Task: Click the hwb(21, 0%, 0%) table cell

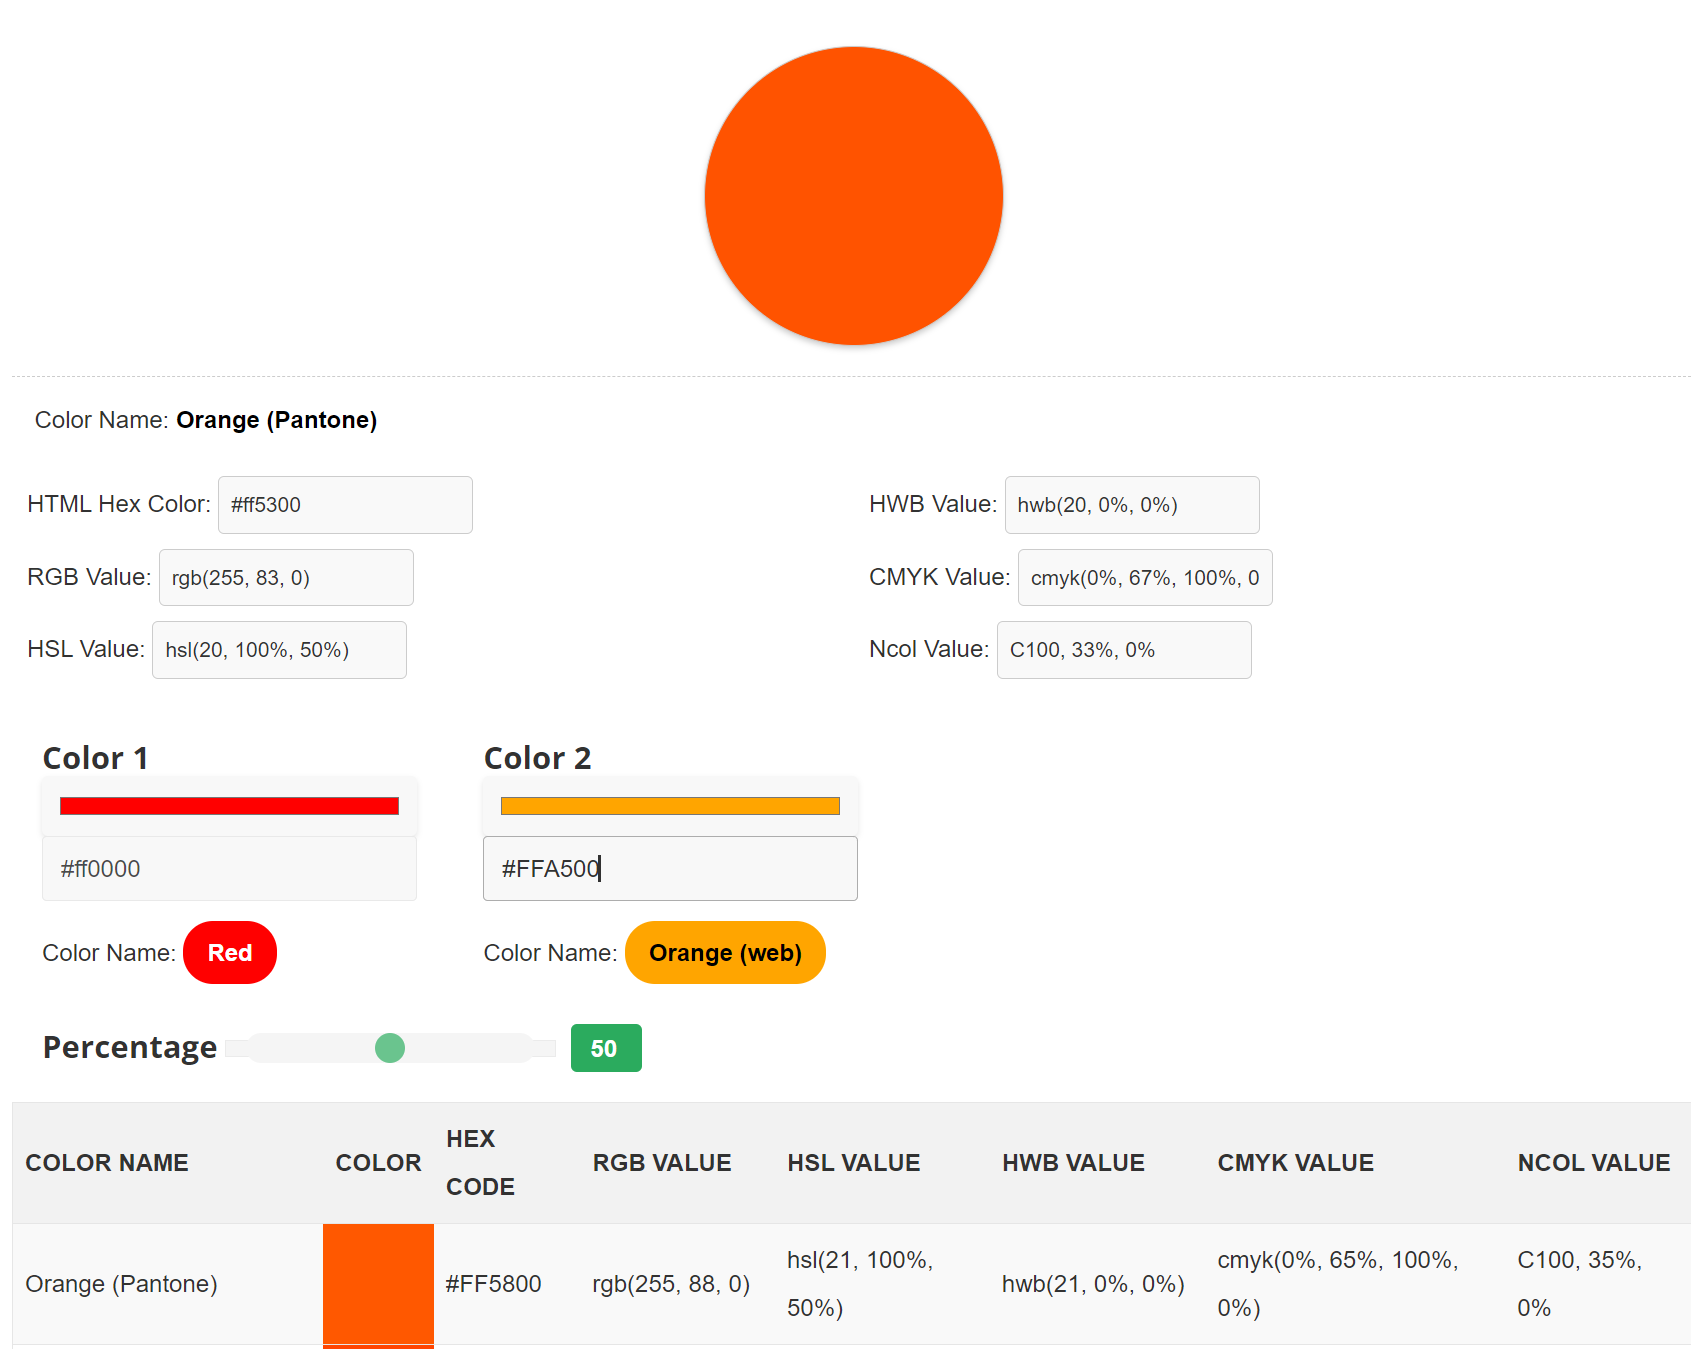Action: coord(1093,1284)
